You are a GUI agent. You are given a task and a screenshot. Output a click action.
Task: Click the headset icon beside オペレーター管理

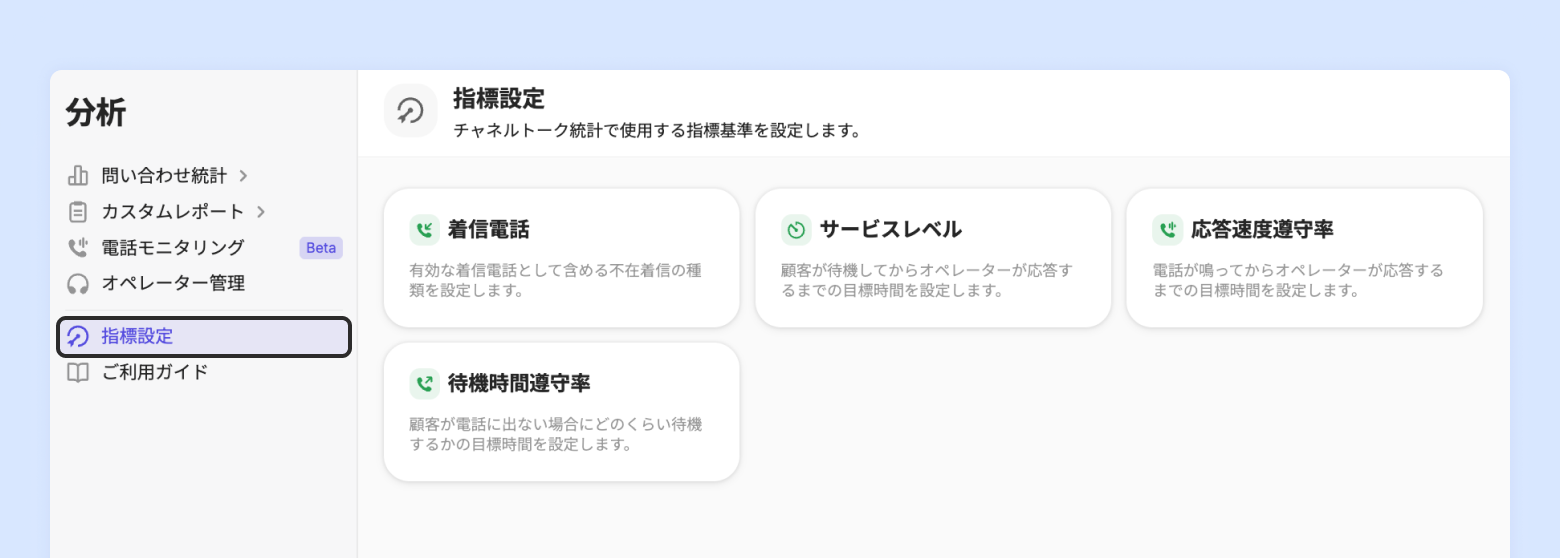click(x=78, y=284)
